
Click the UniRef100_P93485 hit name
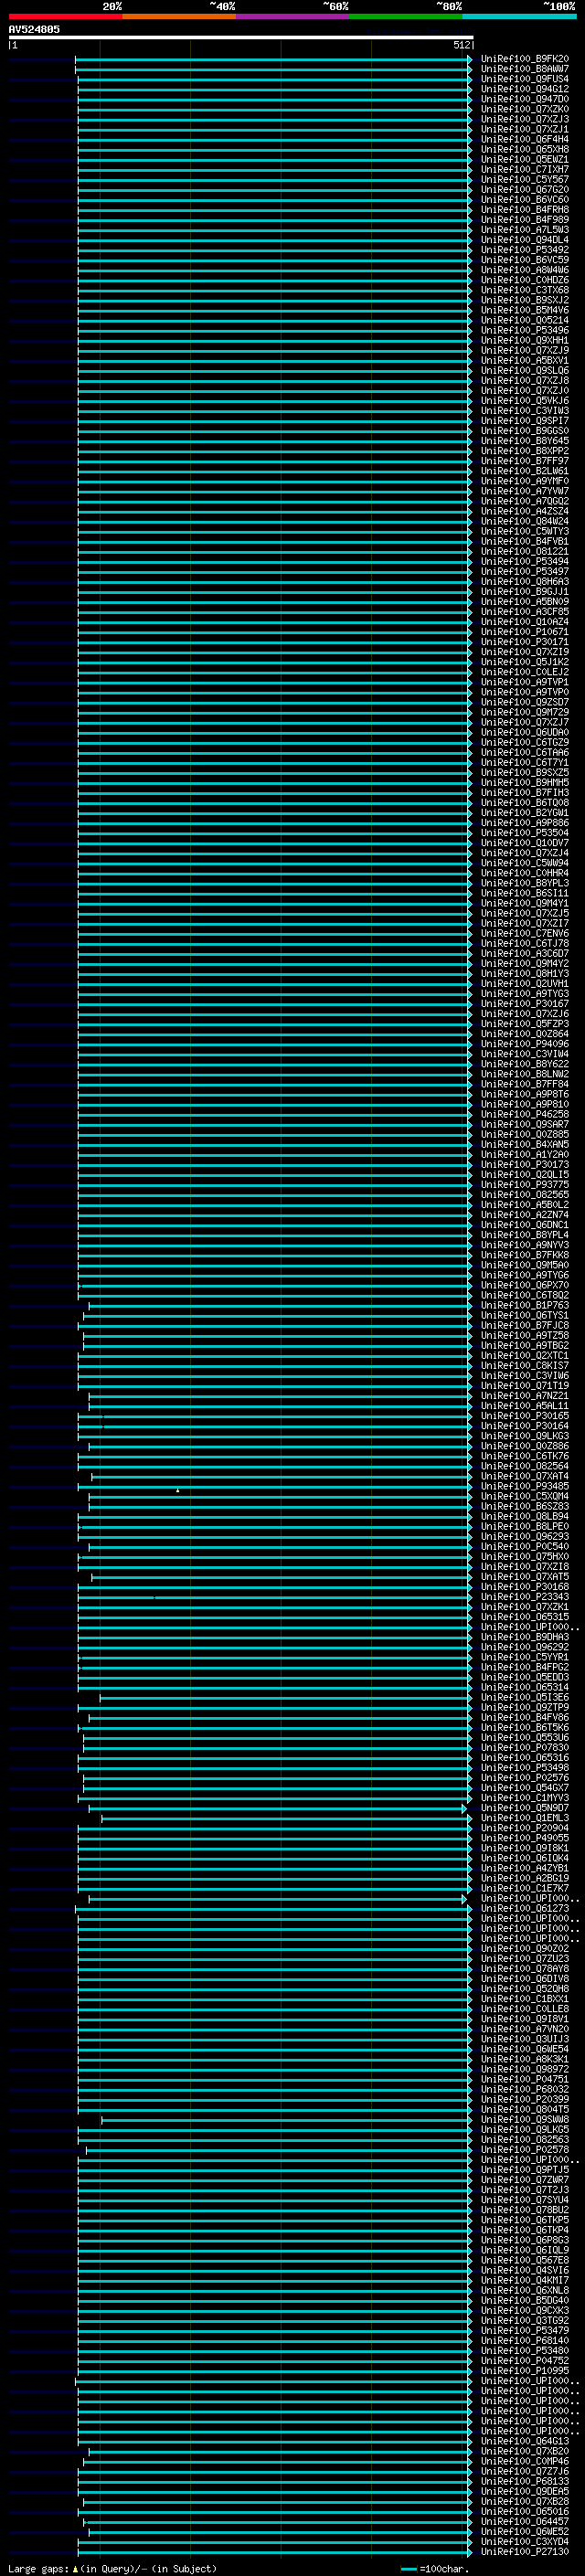point(524,1486)
